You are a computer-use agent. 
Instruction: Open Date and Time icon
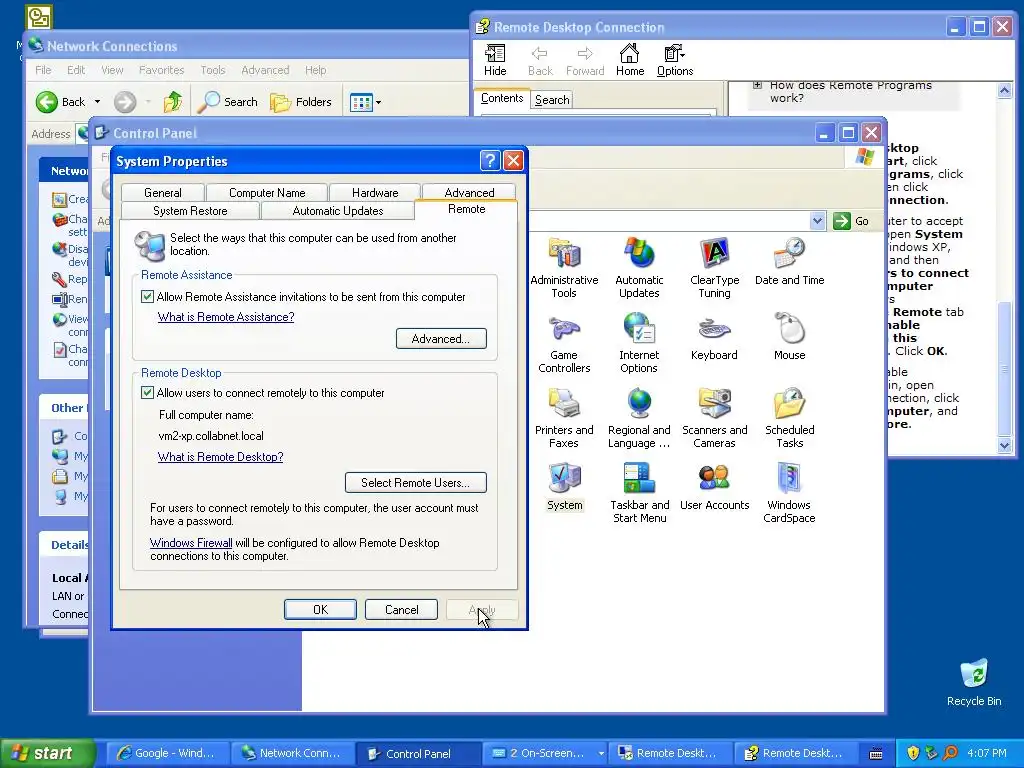pos(790,262)
